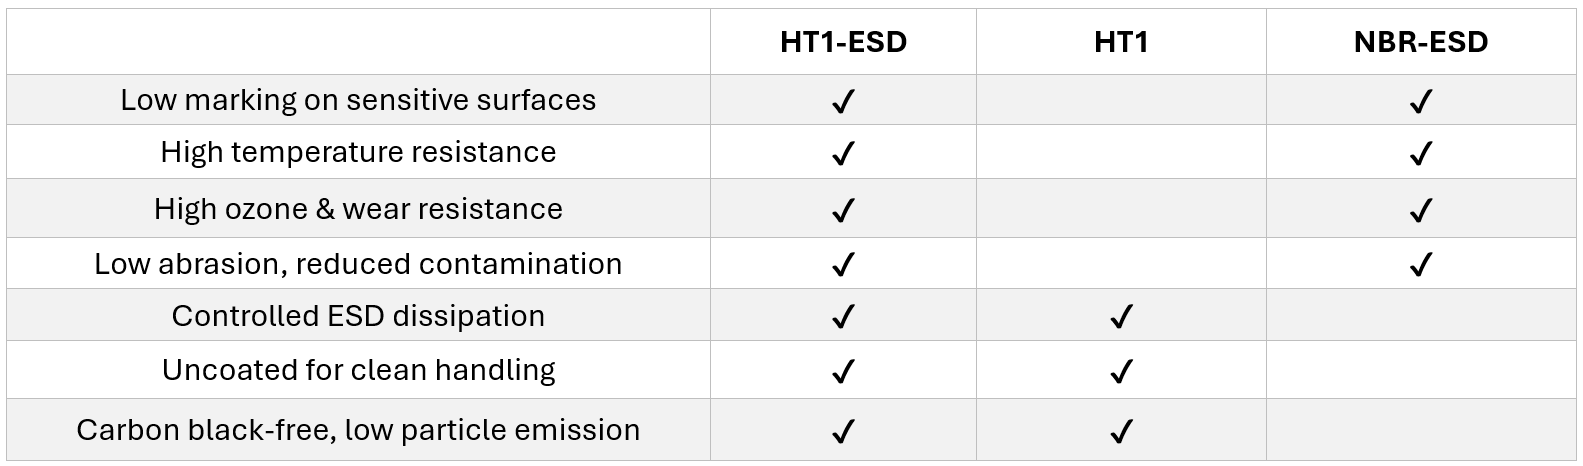The width and height of the screenshot is (1583, 466).
Task: Click HT1-ESD checkmark for High ozone row
Action: point(843,211)
